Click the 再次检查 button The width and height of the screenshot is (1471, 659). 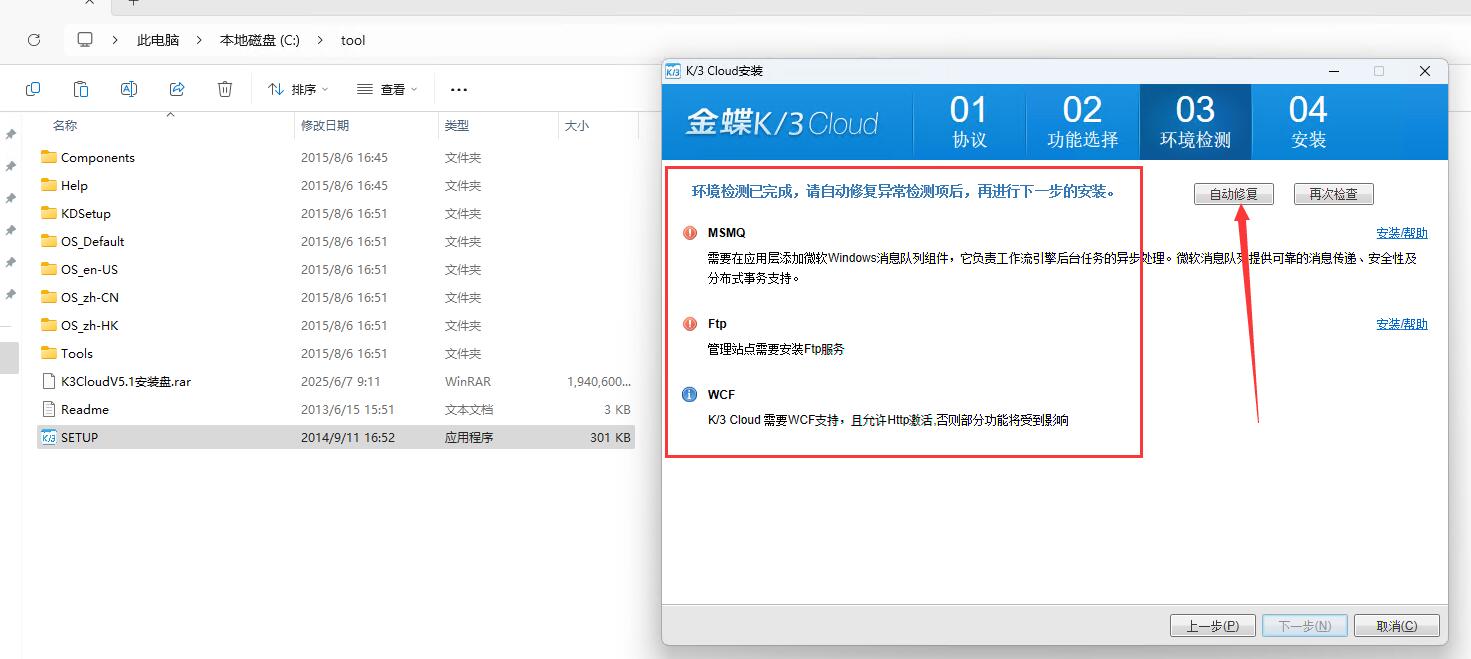[1333, 194]
